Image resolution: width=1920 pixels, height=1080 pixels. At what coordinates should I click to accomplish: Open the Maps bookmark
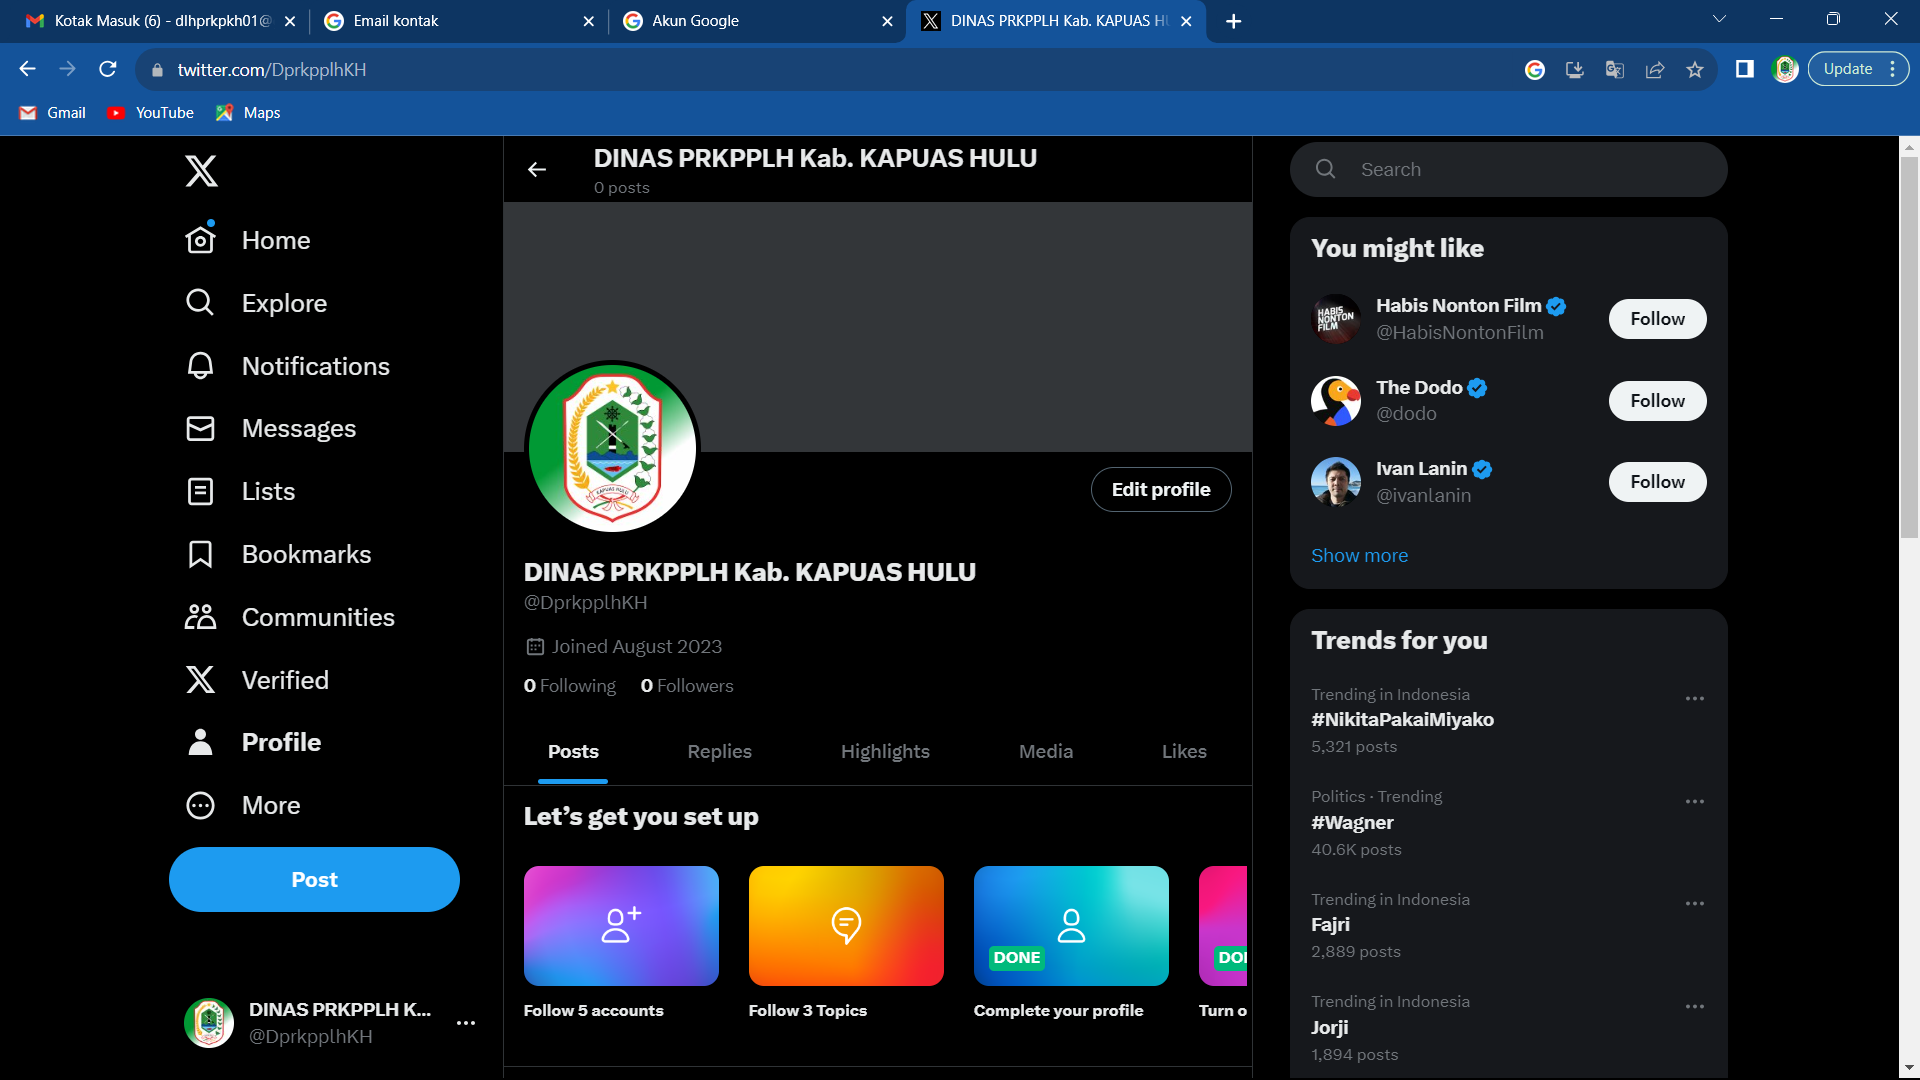(x=248, y=113)
